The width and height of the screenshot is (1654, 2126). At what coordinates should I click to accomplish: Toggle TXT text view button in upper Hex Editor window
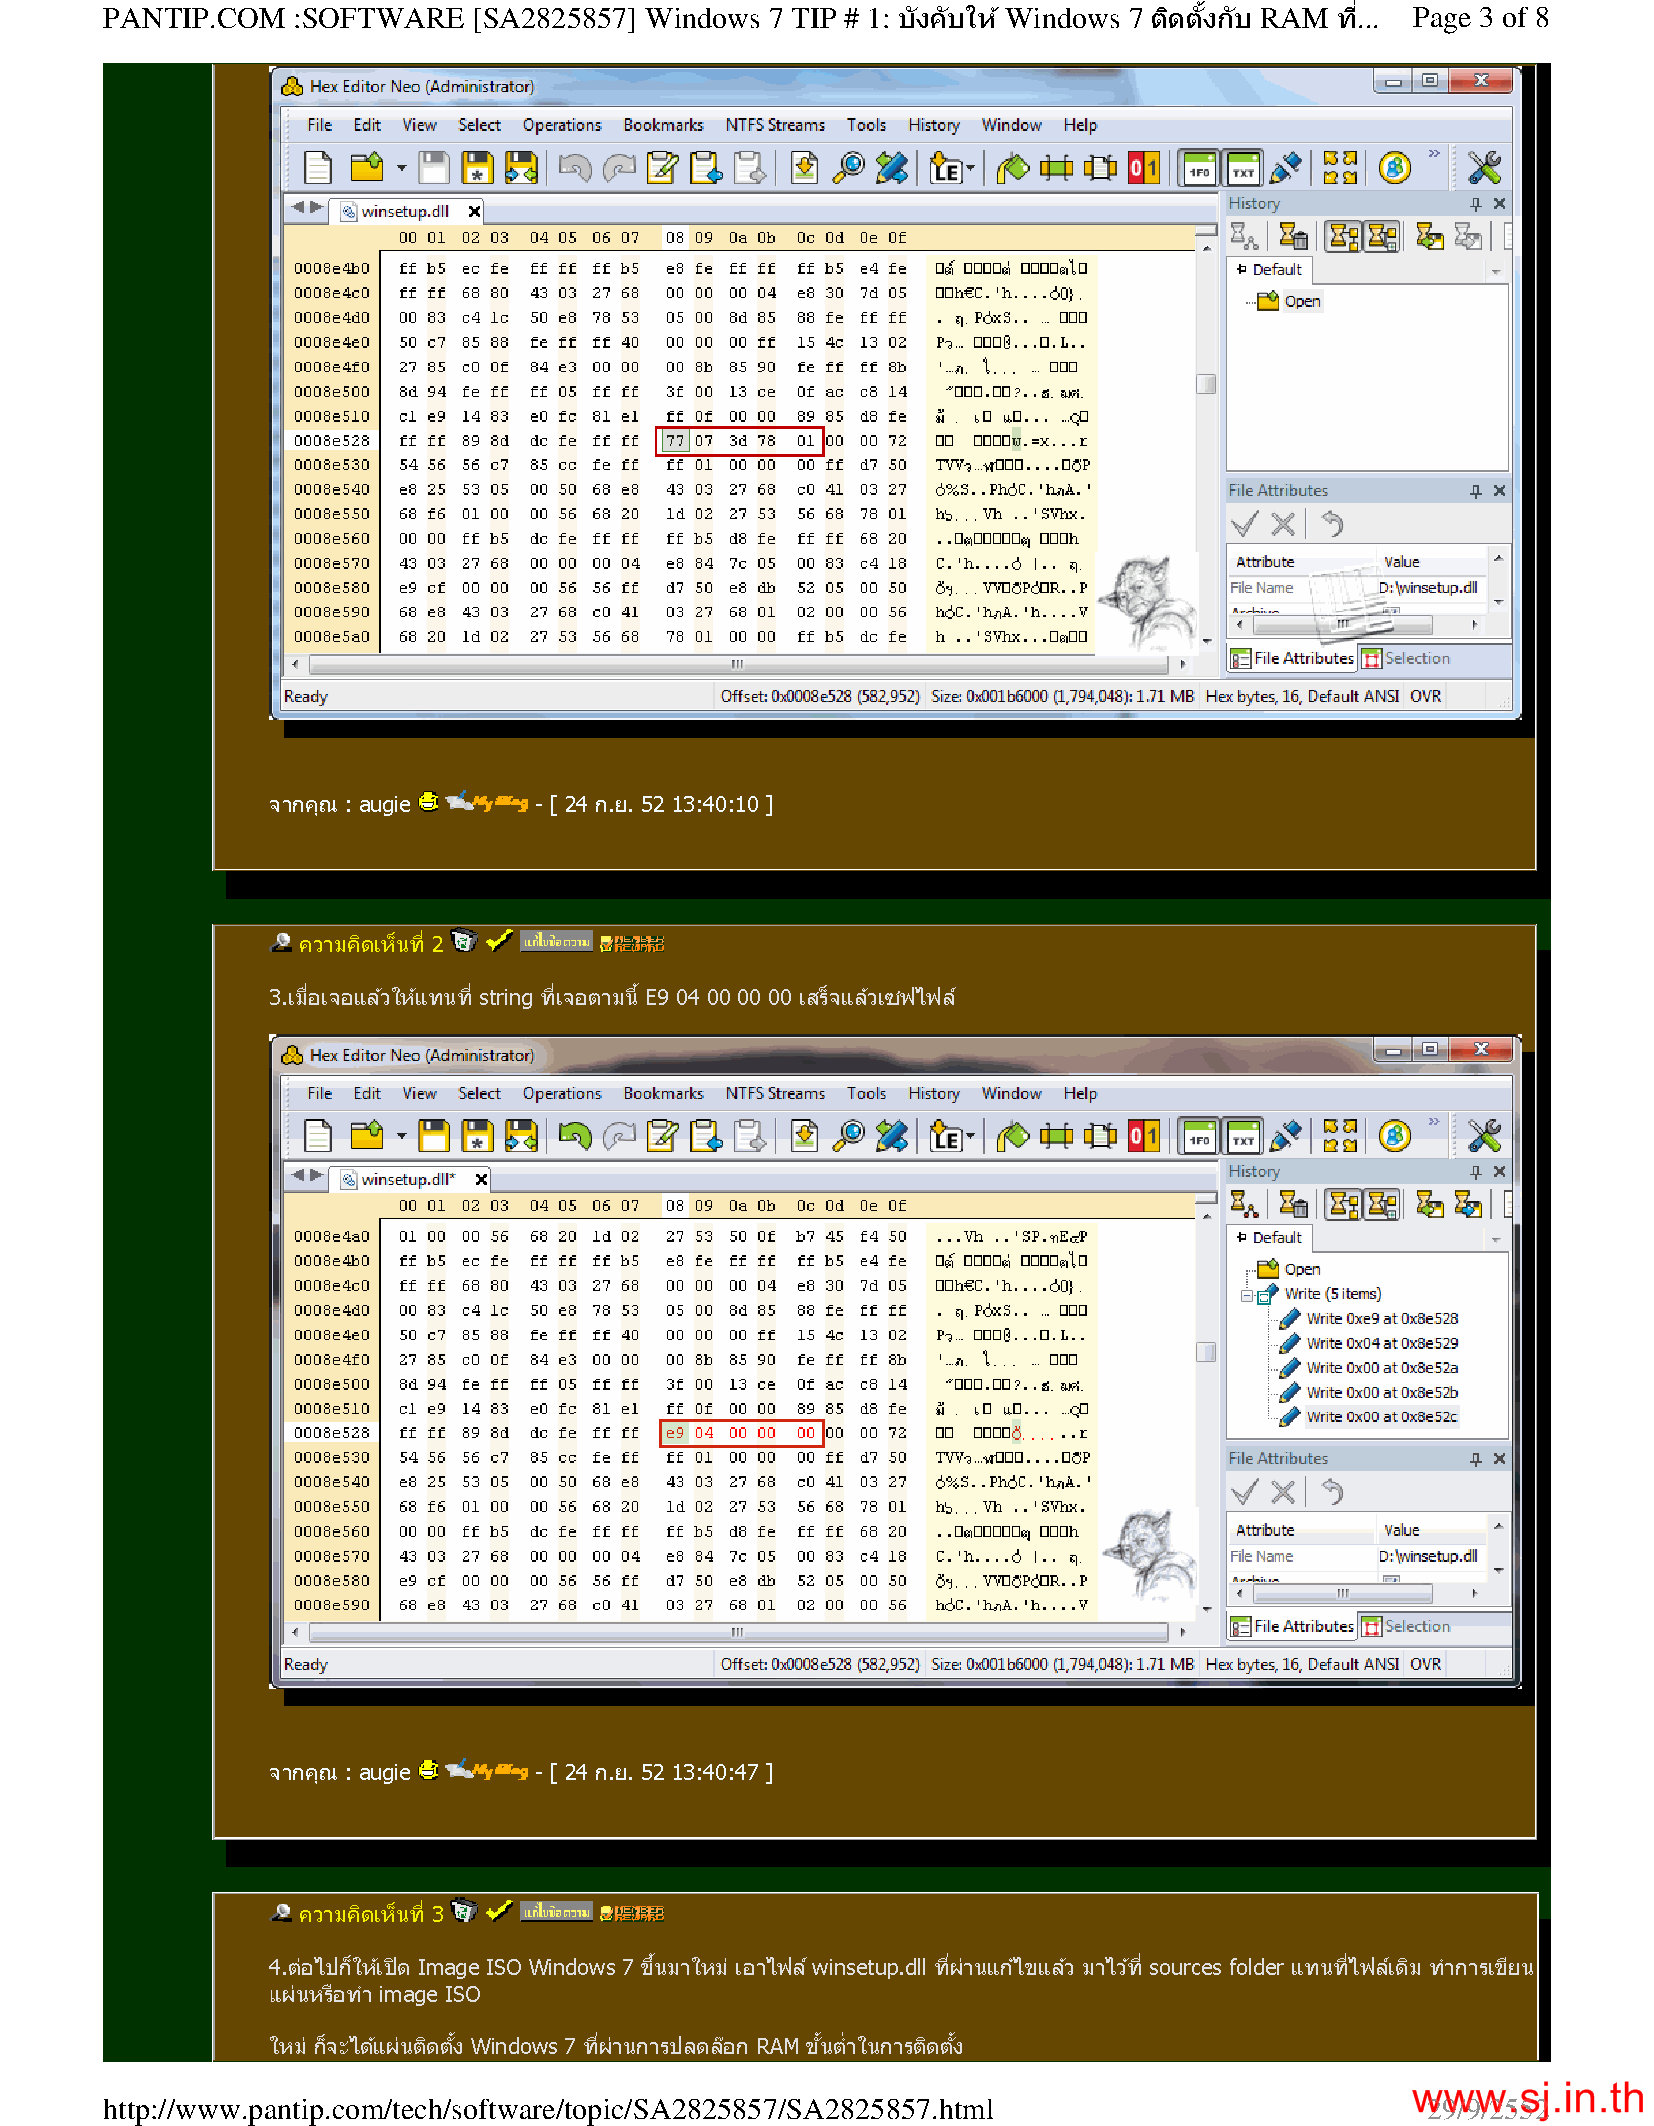coord(1243,167)
